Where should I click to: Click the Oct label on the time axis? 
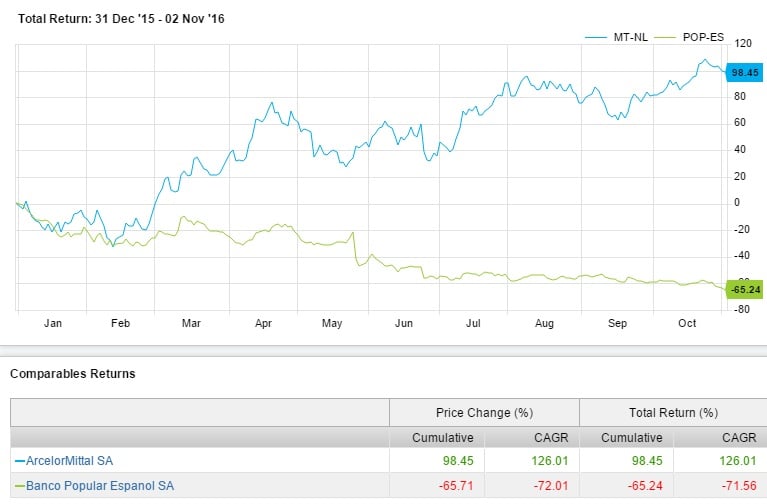[x=687, y=324]
